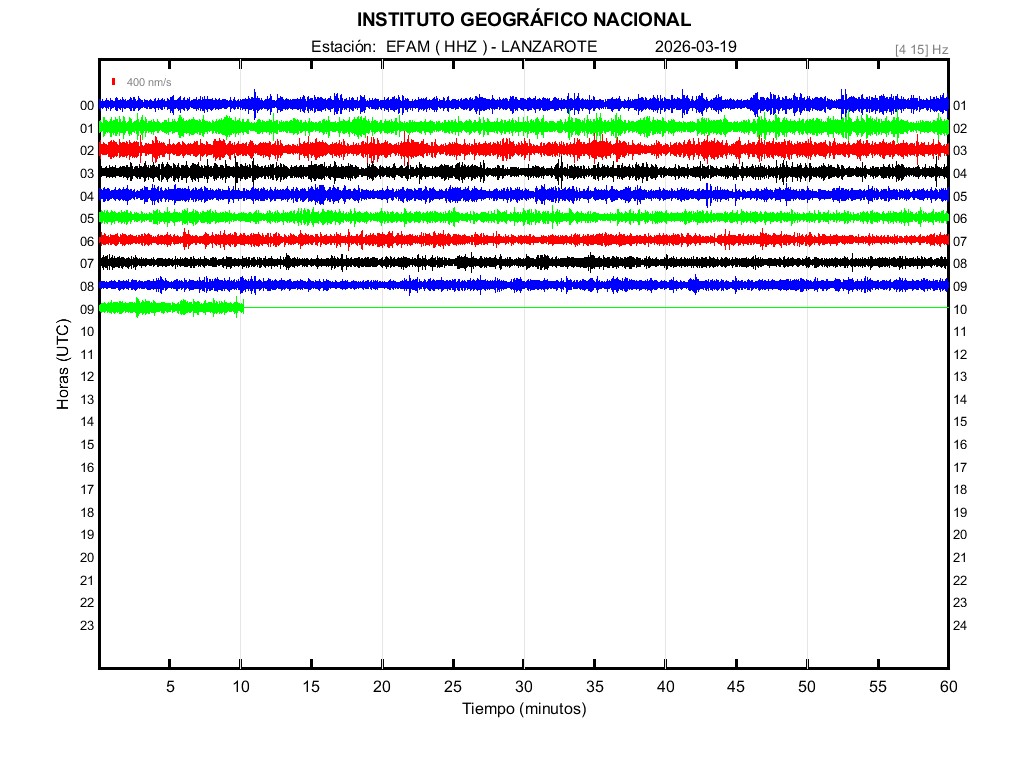Click the left axis hour label 23
Screen dimensions: 1024x768
click(x=87, y=626)
